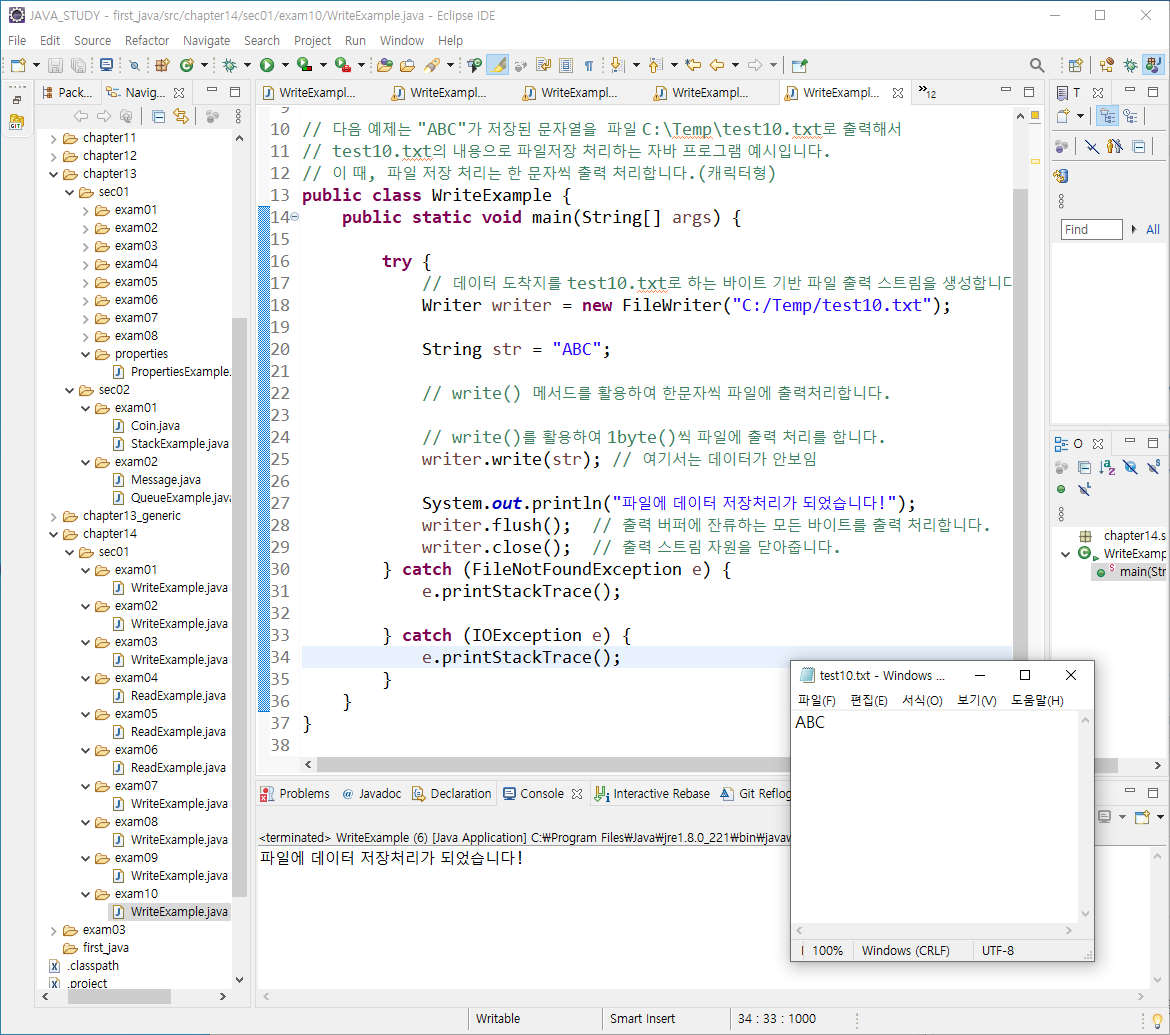Click the New Java Class icon
The width and height of the screenshot is (1170, 1035).
coord(187,66)
